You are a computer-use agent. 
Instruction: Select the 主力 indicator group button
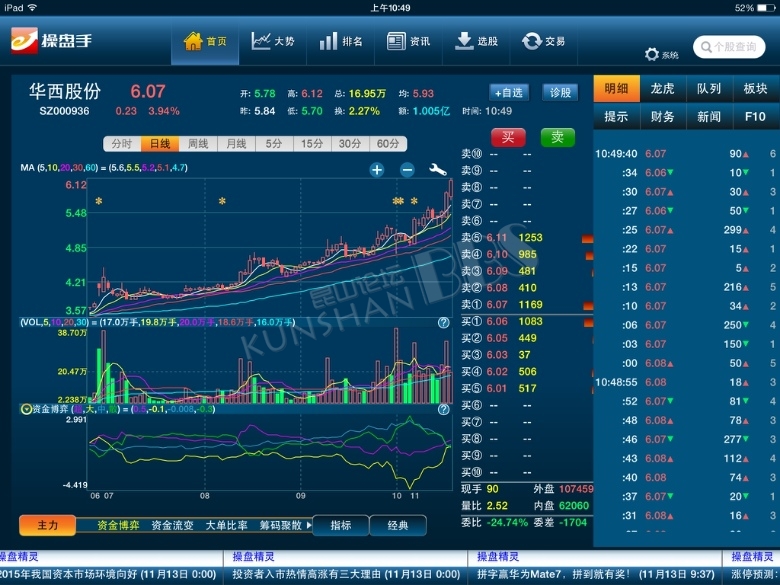(x=48, y=525)
